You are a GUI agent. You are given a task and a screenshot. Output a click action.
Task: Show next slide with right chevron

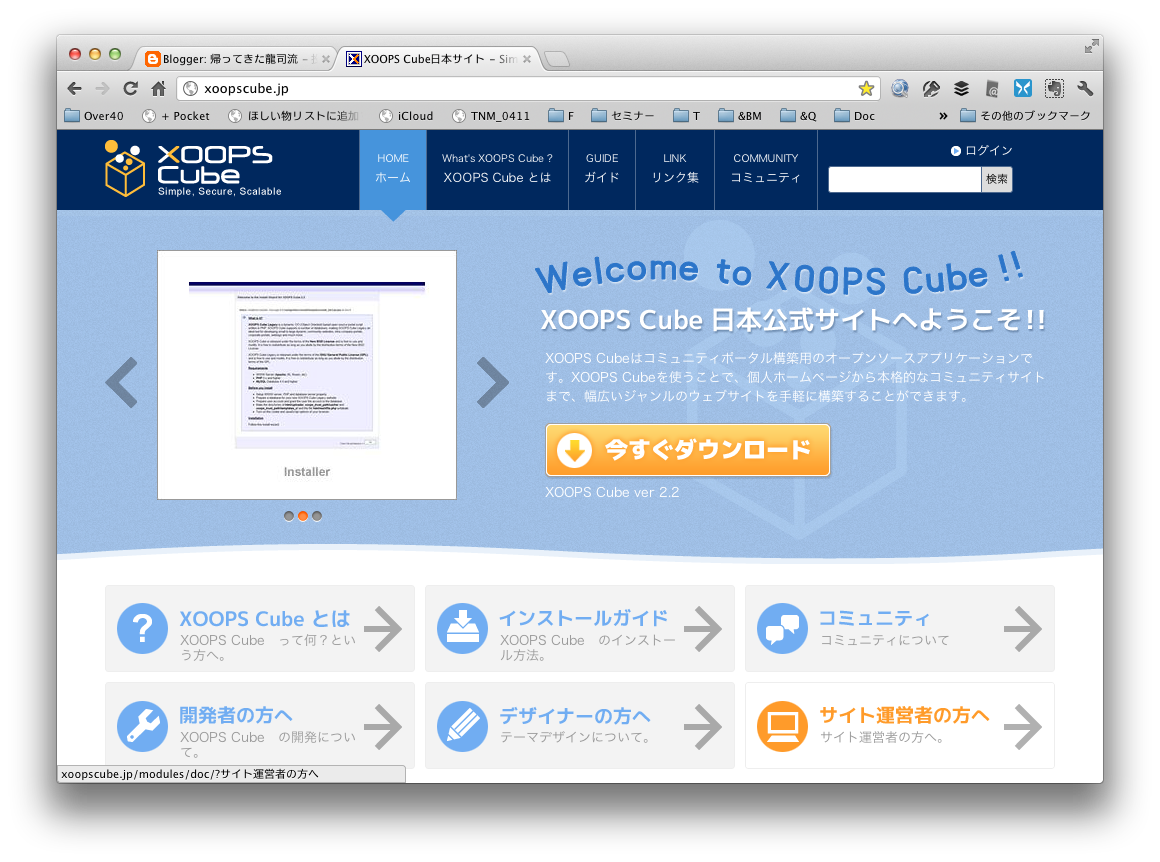click(x=493, y=383)
